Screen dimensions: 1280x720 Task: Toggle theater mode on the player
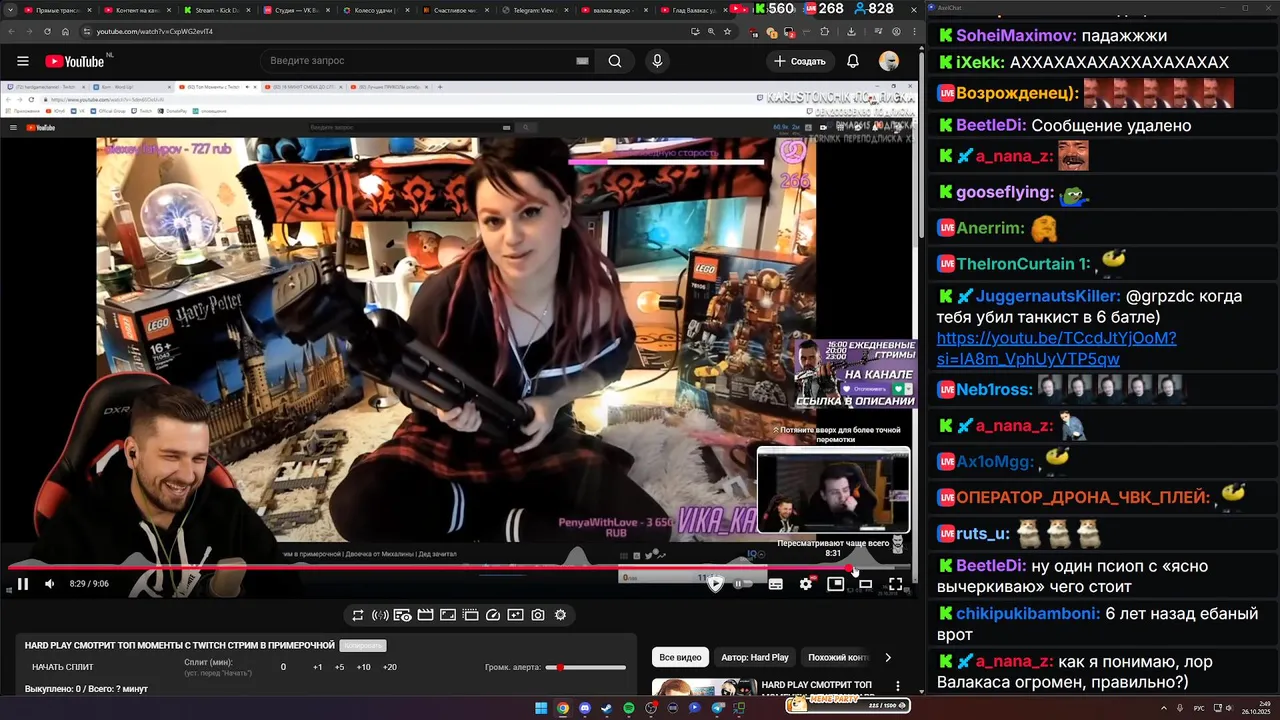tap(865, 584)
